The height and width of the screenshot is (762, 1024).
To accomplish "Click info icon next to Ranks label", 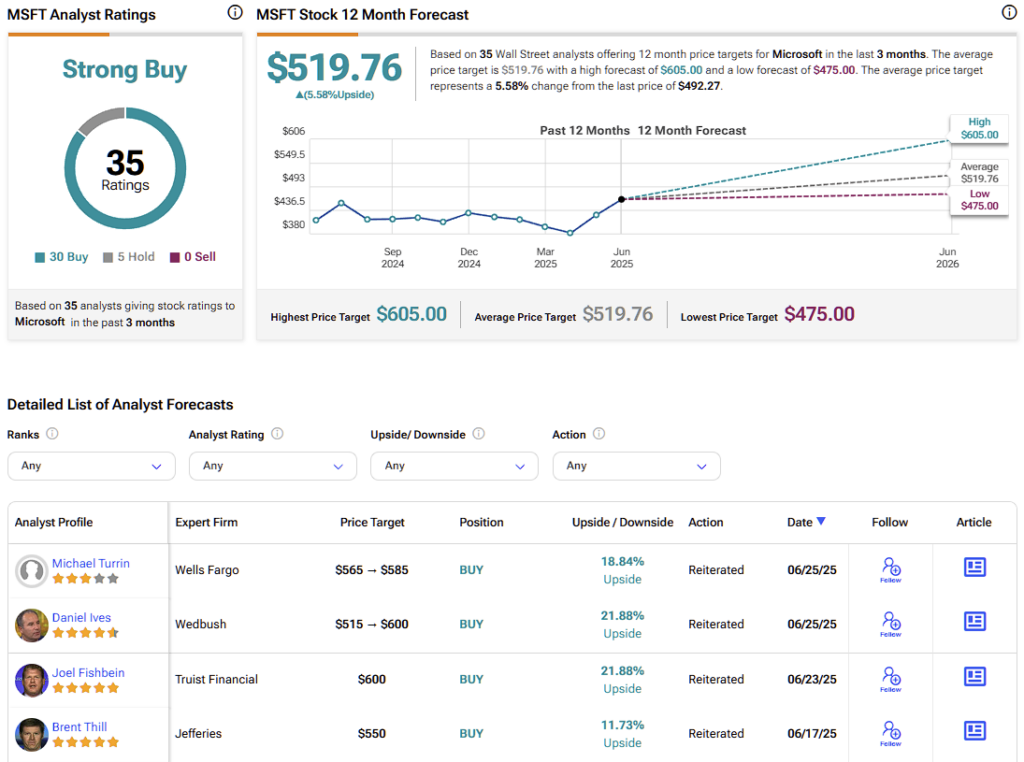I will [x=52, y=434].
